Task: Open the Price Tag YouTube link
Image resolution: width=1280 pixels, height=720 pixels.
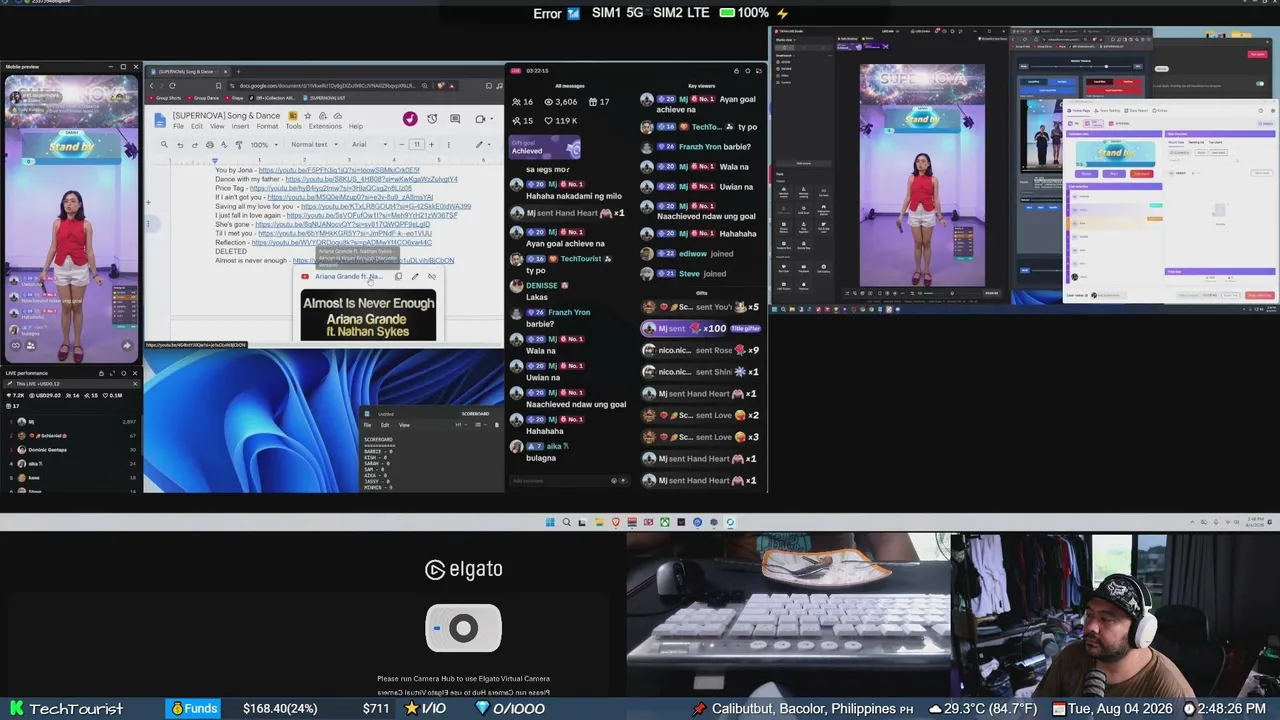Action: click(330, 188)
